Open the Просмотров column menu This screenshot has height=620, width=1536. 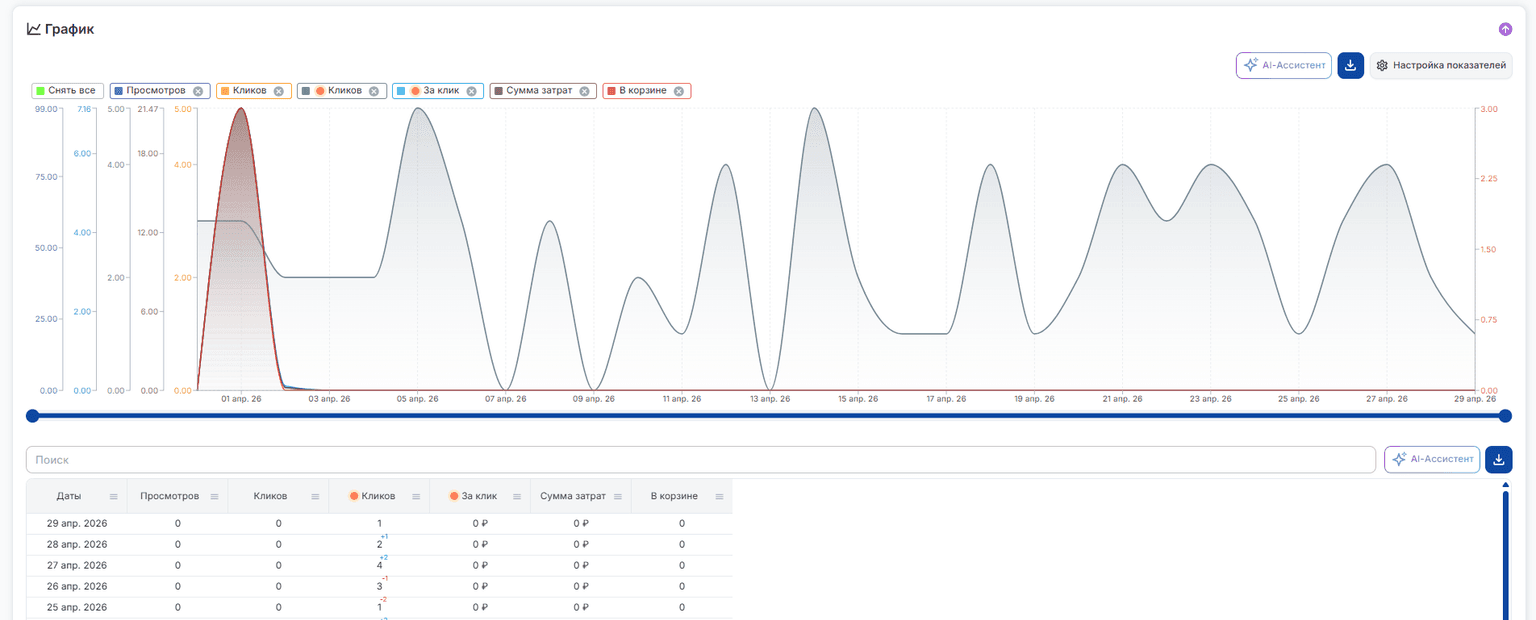coord(214,496)
